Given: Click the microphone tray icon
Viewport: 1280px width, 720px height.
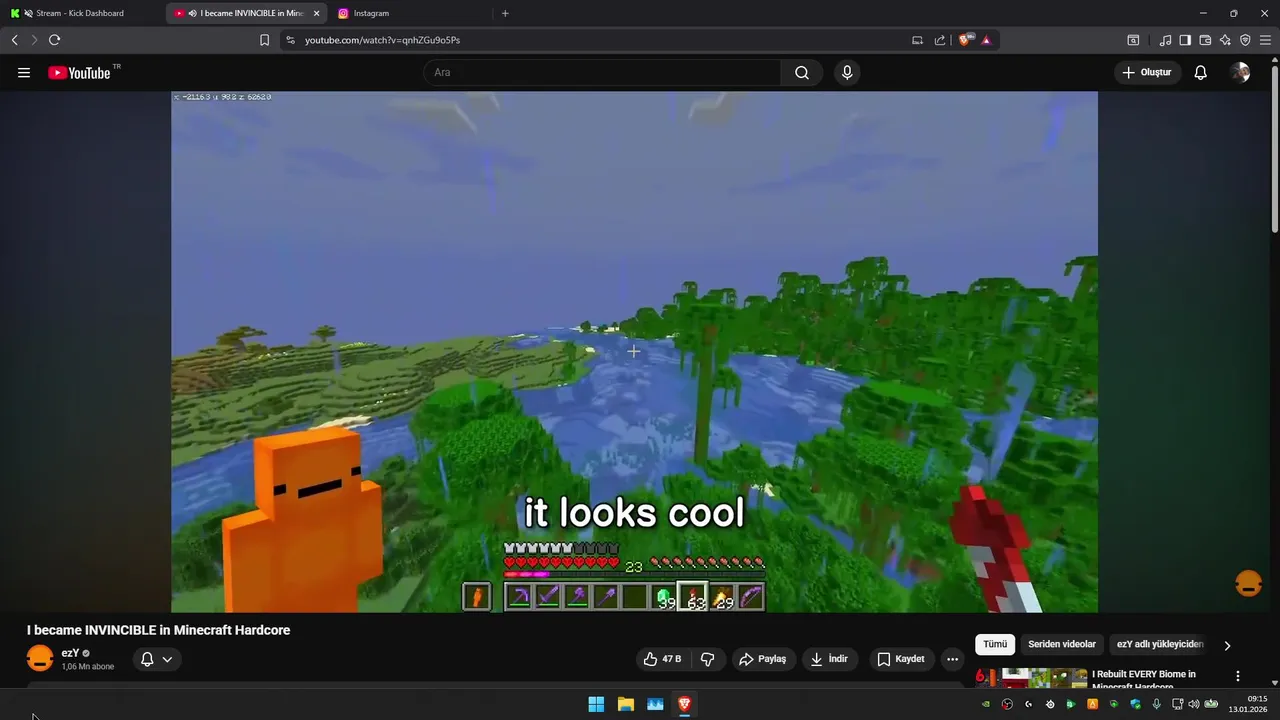Looking at the screenshot, I should pos(1157,704).
